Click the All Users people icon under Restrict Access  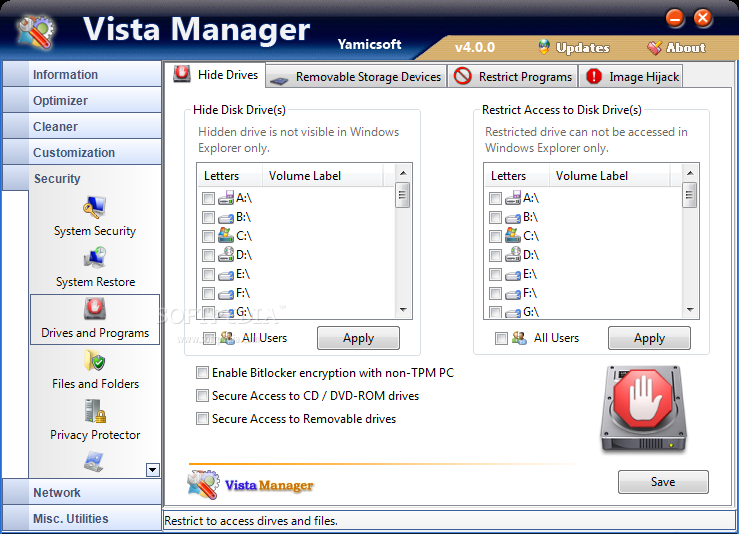(519, 338)
